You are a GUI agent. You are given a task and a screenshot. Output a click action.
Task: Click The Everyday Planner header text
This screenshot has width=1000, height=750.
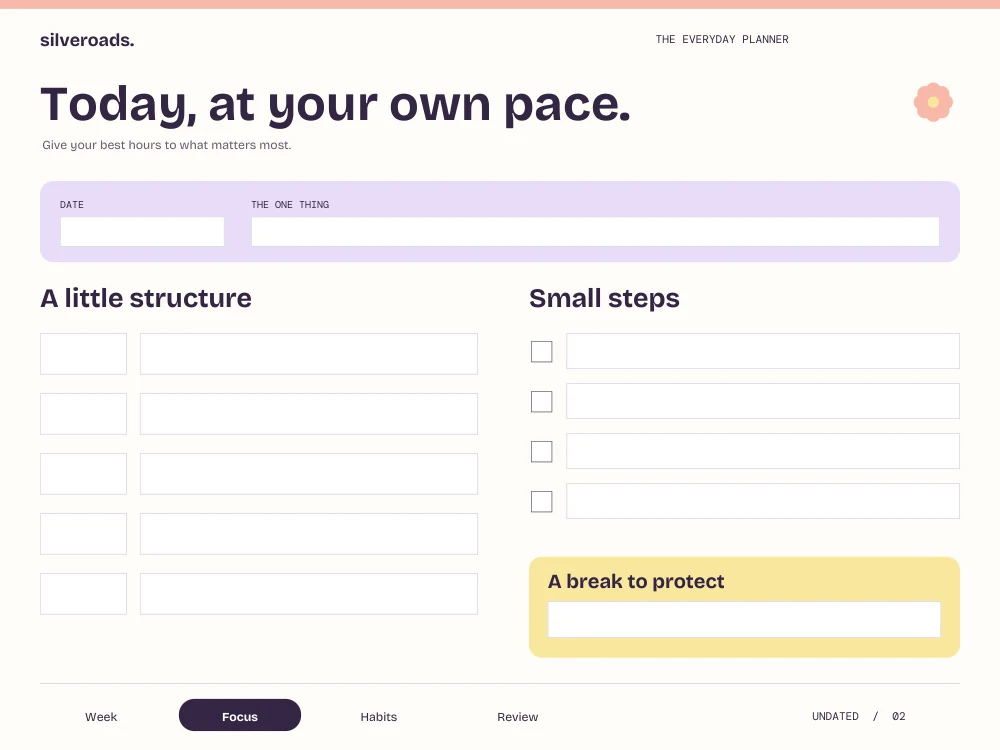pyautogui.click(x=722, y=40)
